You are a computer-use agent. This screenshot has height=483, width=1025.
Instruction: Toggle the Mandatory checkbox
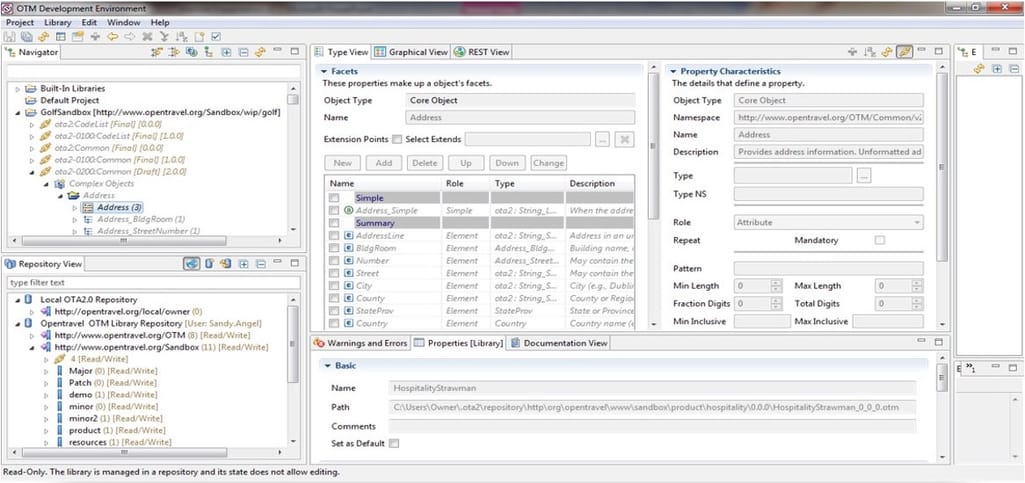coord(880,241)
